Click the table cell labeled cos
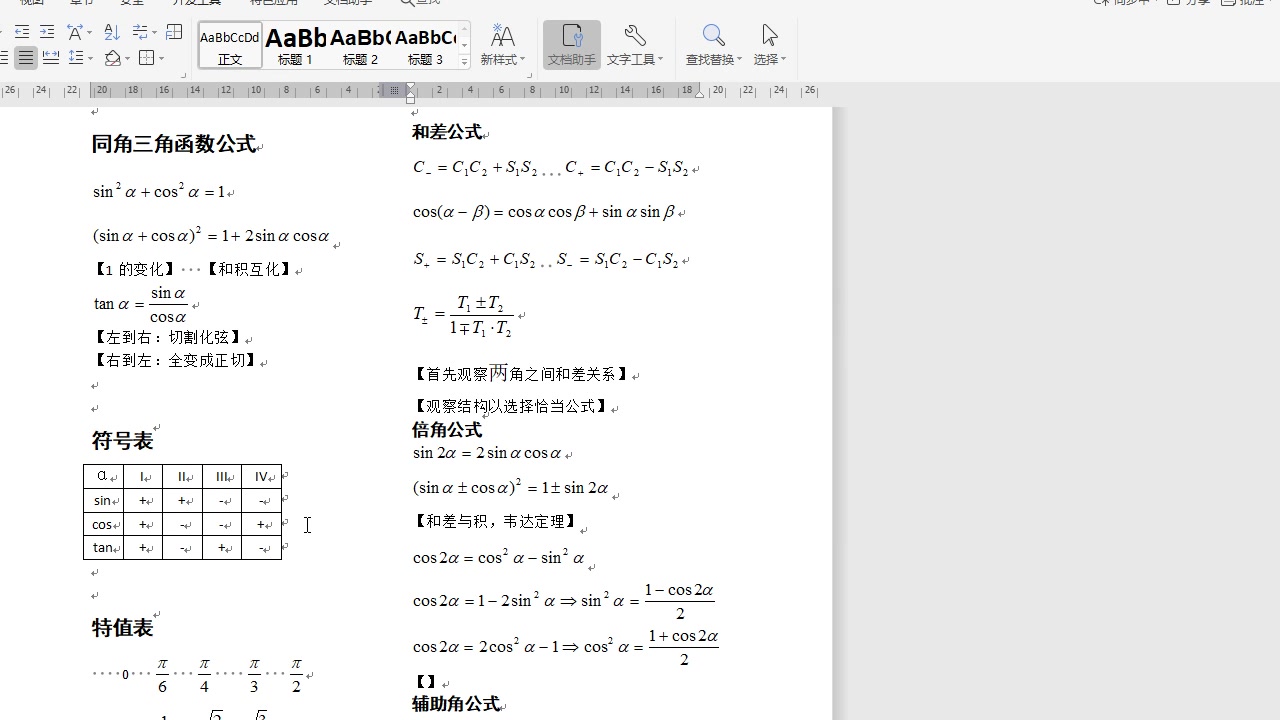Image resolution: width=1280 pixels, height=720 pixels. pyautogui.click(x=103, y=524)
